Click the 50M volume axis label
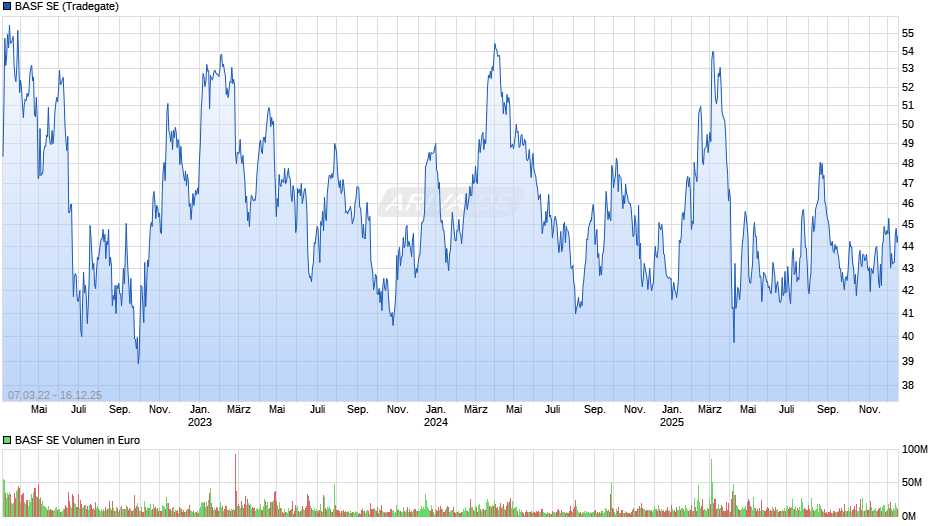The image size is (940, 526). 912,483
